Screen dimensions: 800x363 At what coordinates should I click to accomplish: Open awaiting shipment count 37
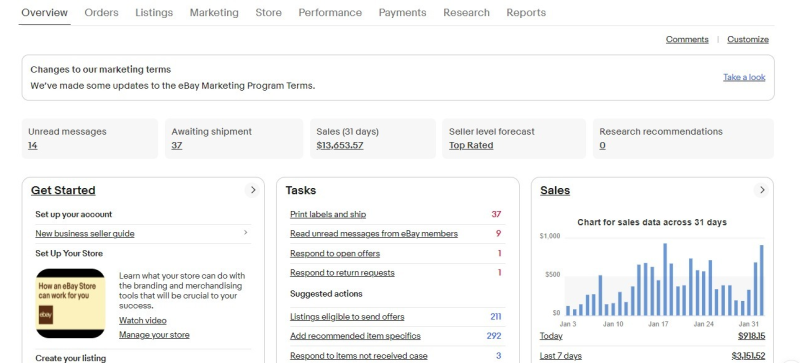(x=177, y=146)
